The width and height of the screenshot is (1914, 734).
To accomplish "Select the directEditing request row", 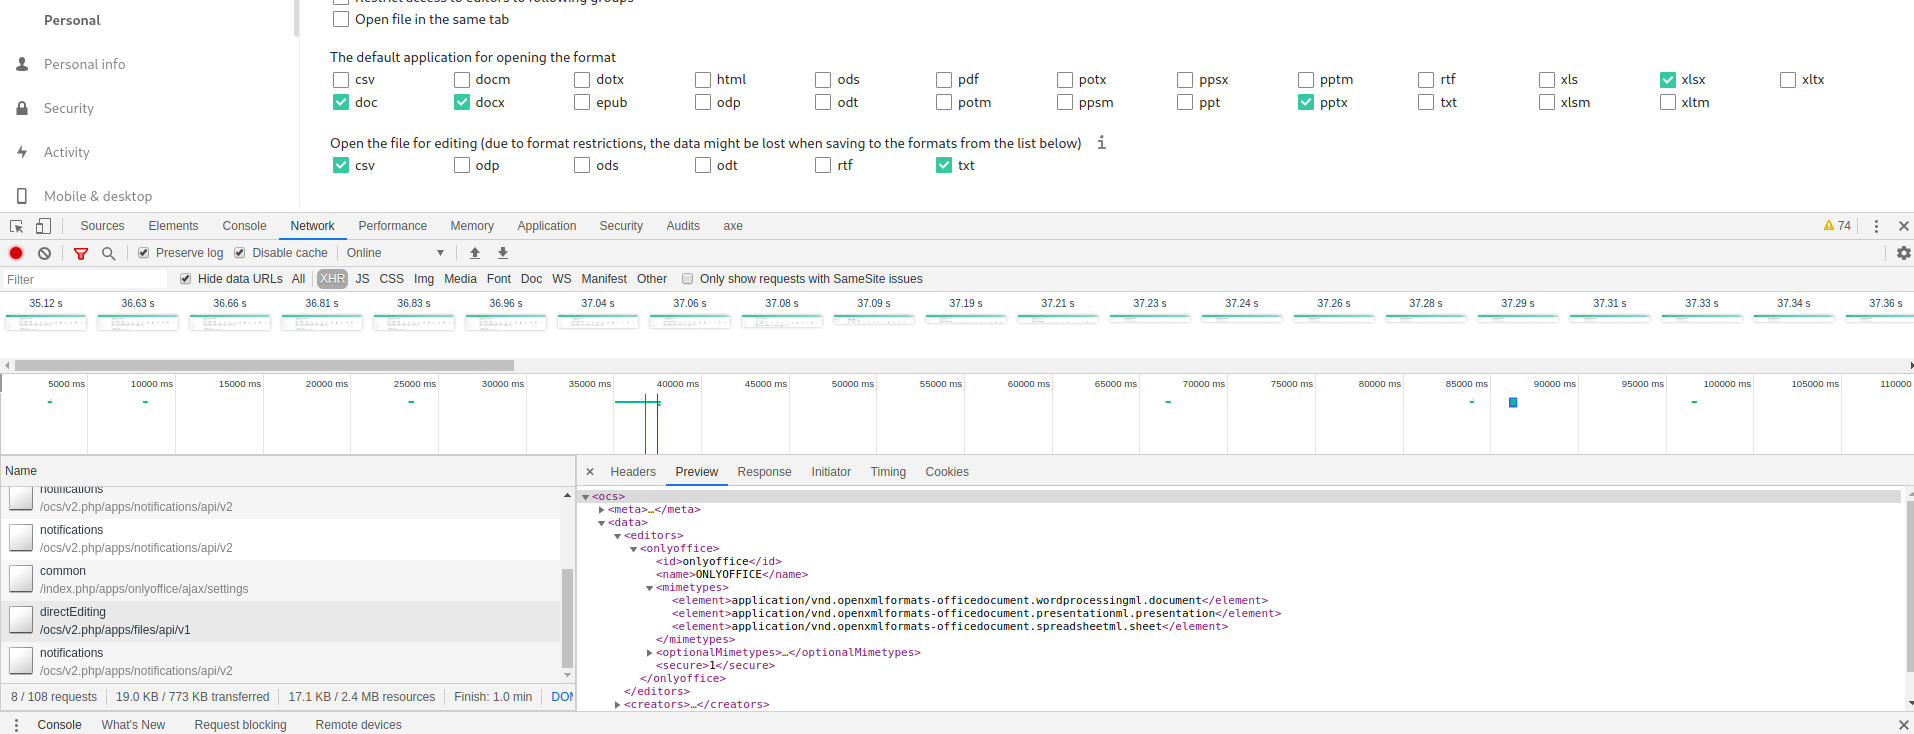I will (281, 621).
